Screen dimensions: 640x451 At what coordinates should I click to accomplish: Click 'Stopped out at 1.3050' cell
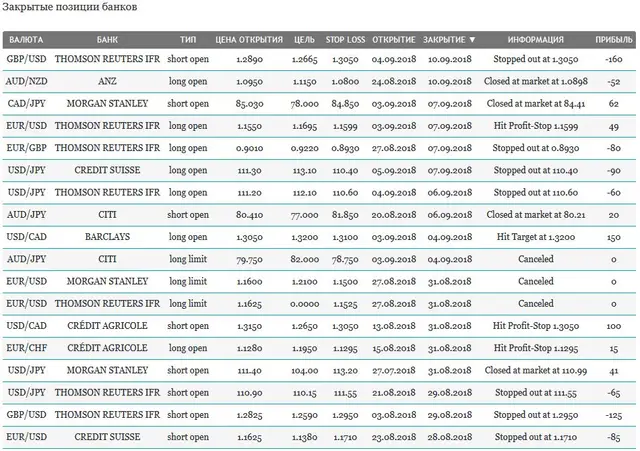click(x=536, y=59)
